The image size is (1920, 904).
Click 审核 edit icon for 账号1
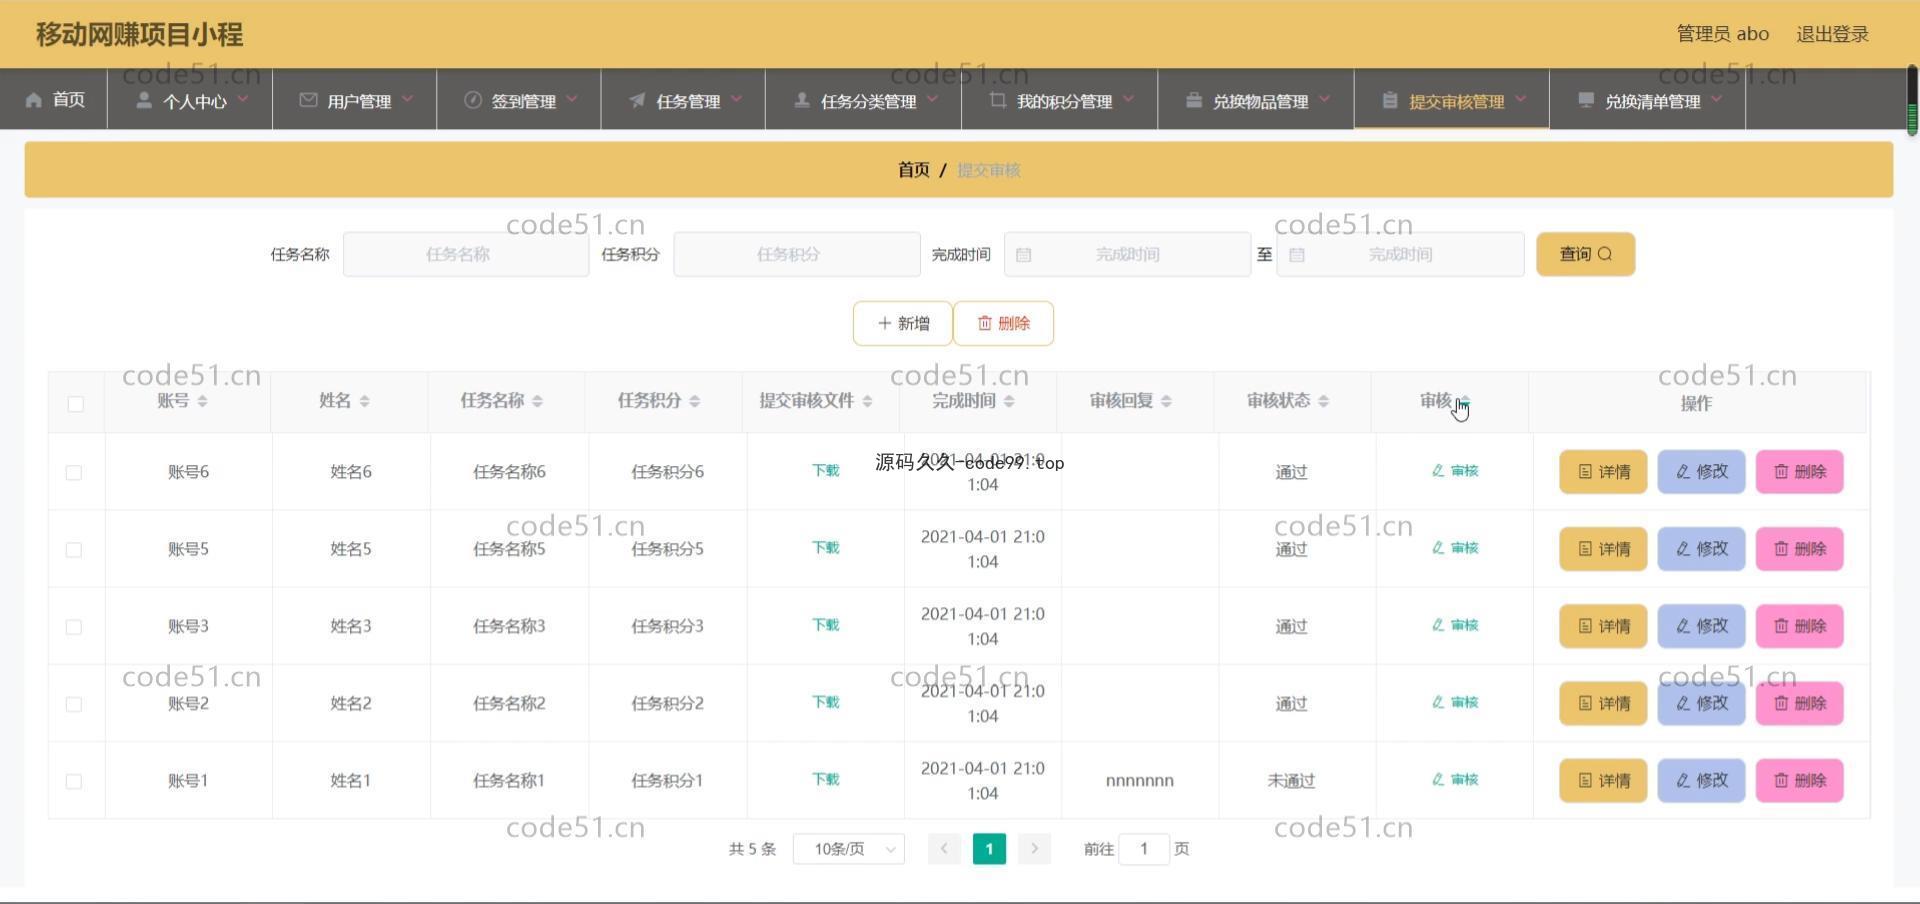coord(1438,780)
